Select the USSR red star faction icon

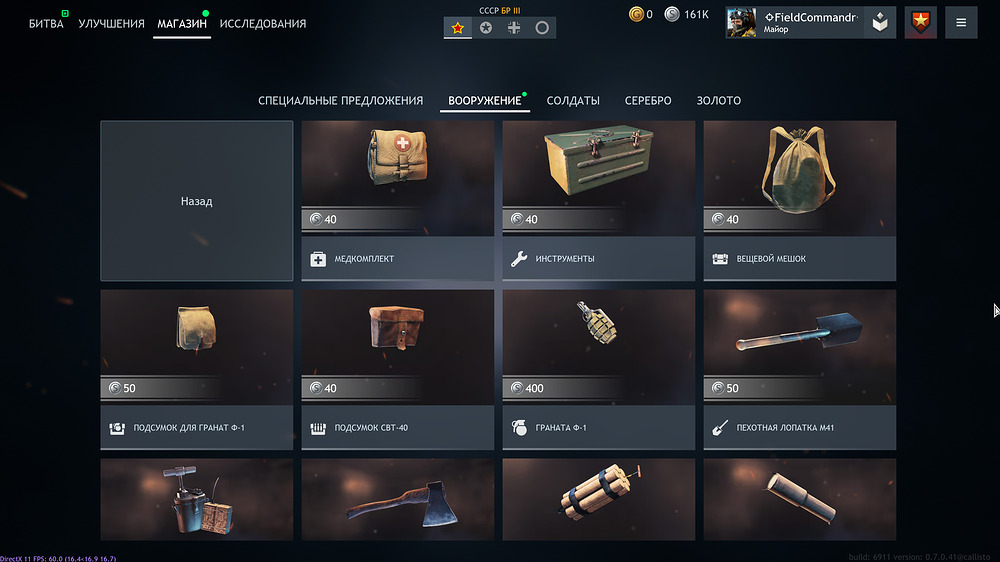click(457, 28)
